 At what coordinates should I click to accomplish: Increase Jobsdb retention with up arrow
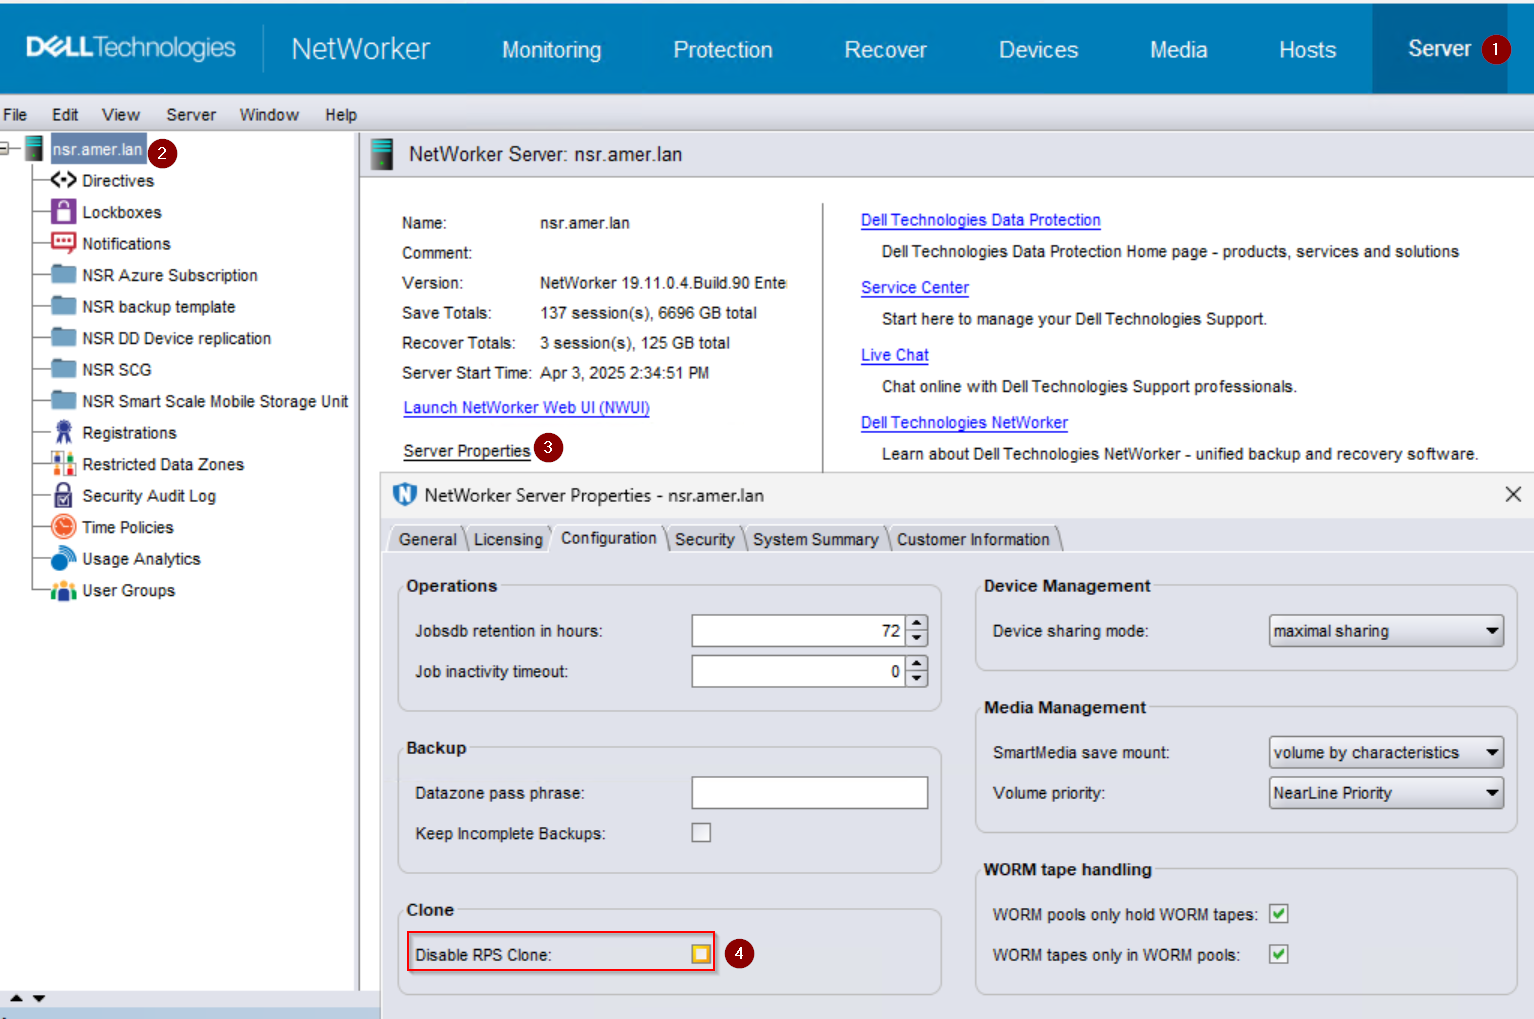(916, 623)
